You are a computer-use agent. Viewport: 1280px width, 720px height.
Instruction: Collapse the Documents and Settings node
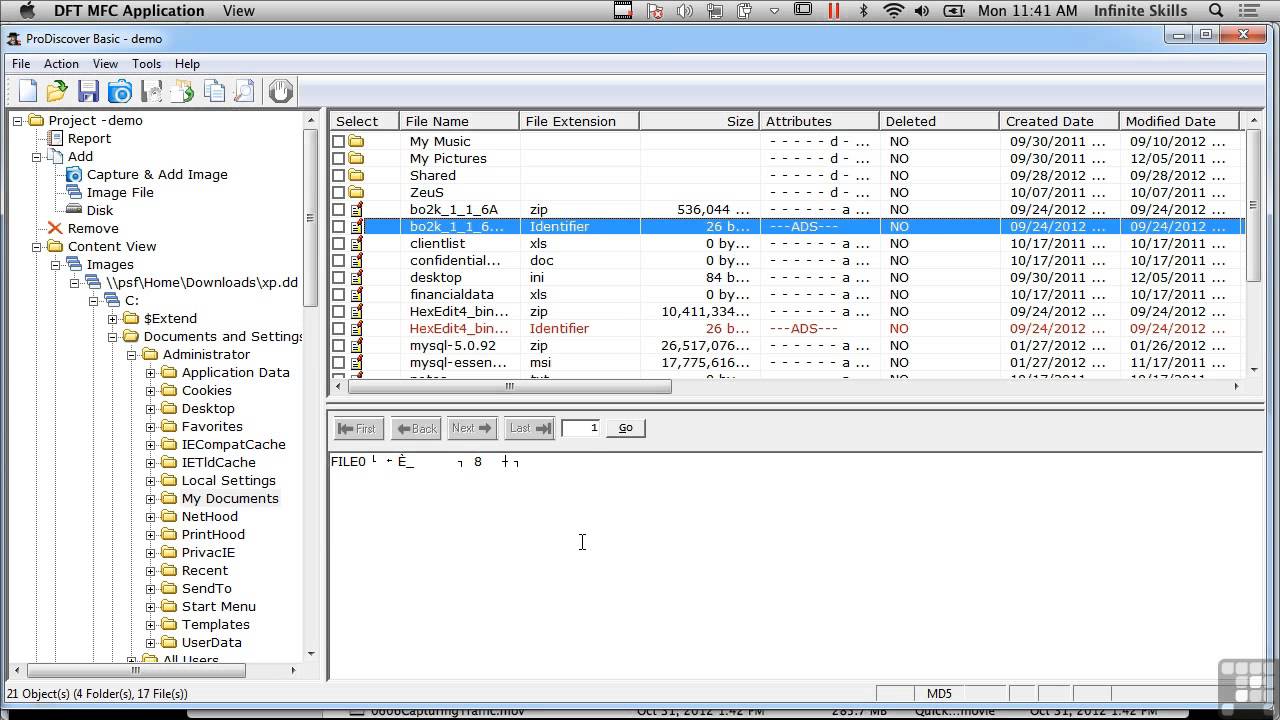pyautogui.click(x=113, y=336)
